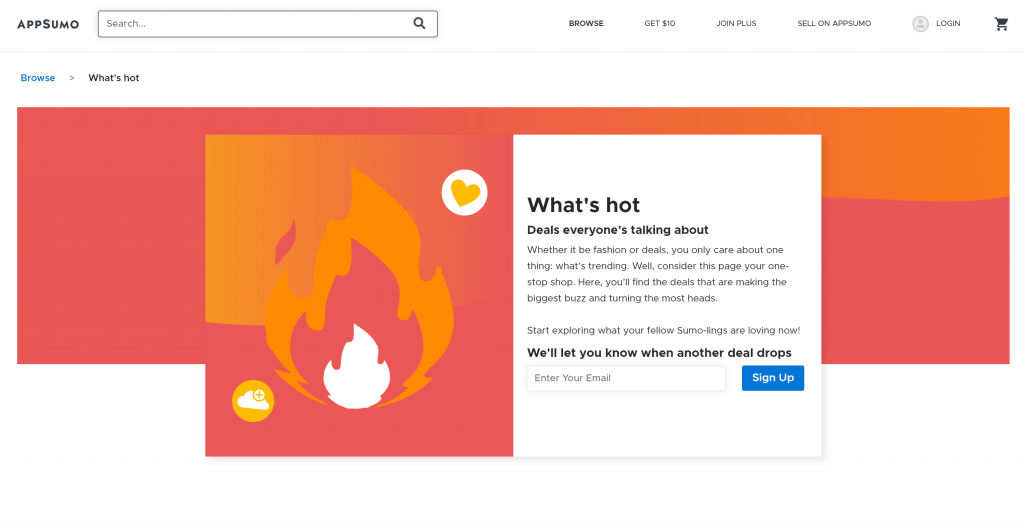The width and height of the screenshot is (1024, 522).
Task: Click the user avatar icon
Action: coord(920,24)
